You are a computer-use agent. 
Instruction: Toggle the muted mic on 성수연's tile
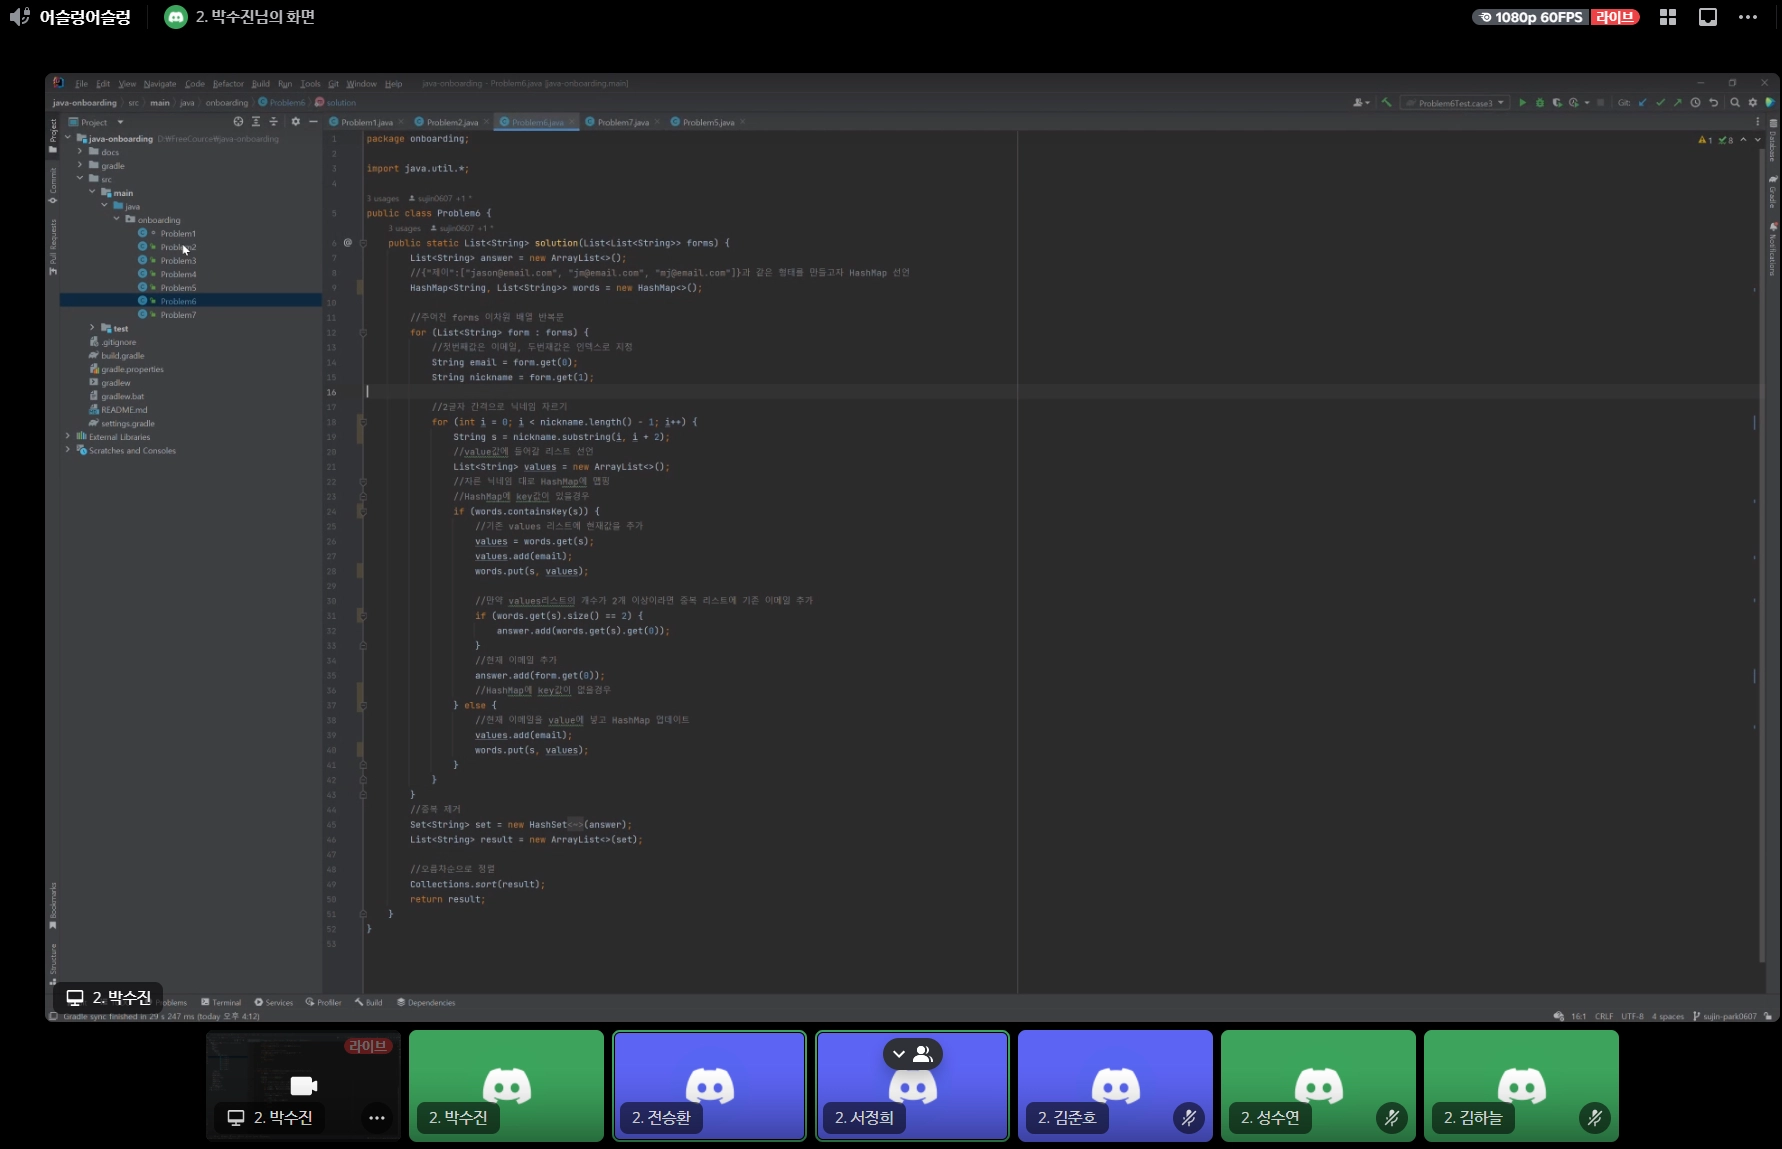pyautogui.click(x=1391, y=1118)
